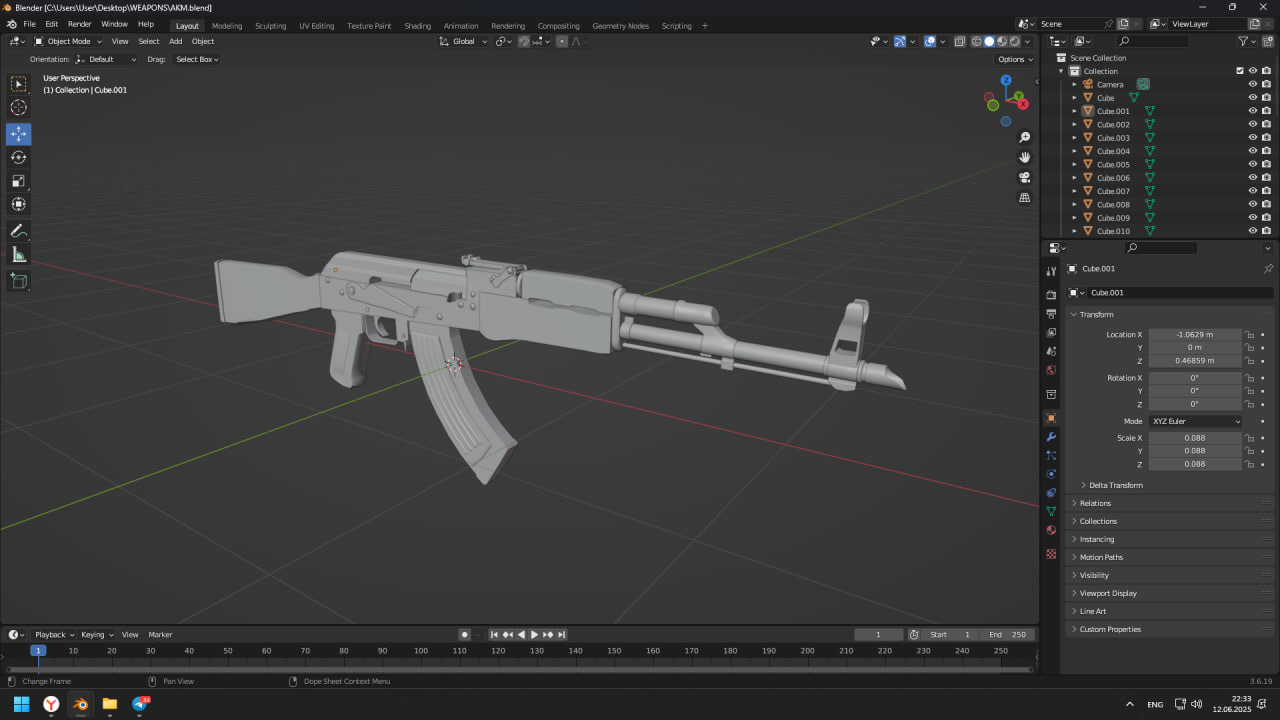Click the Location X value field
The image size is (1280, 720).
point(1194,335)
